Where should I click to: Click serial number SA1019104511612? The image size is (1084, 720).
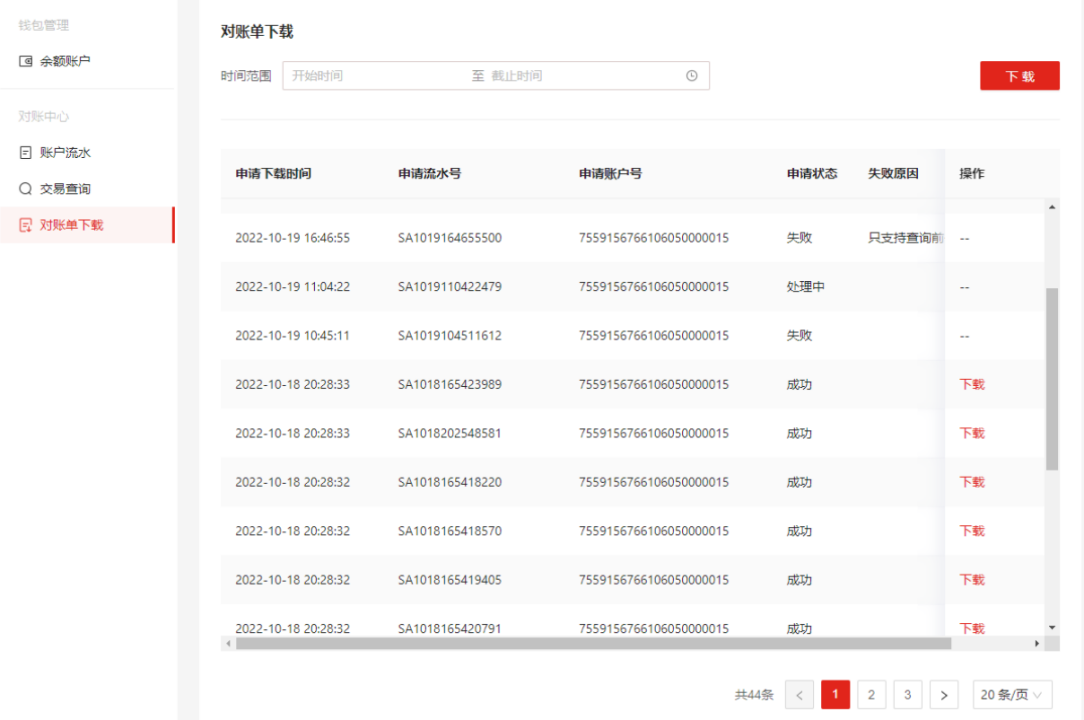pyautogui.click(x=449, y=335)
